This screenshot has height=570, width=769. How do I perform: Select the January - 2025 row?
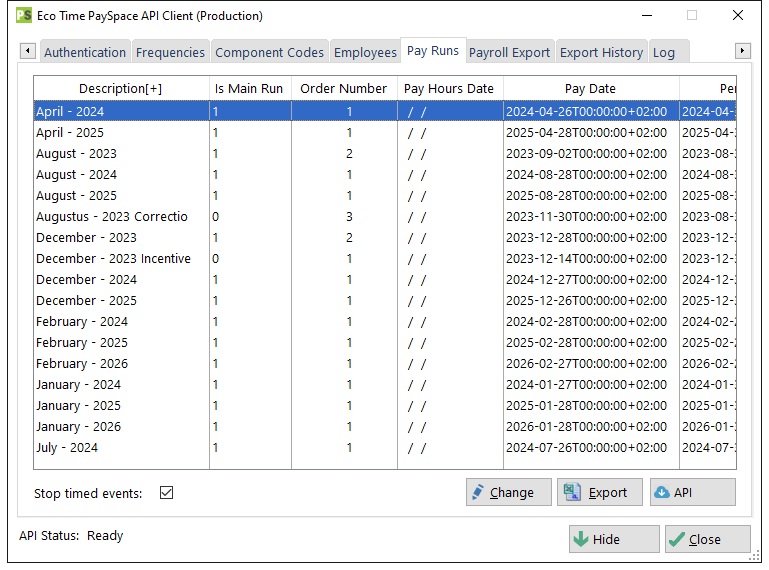(385, 406)
